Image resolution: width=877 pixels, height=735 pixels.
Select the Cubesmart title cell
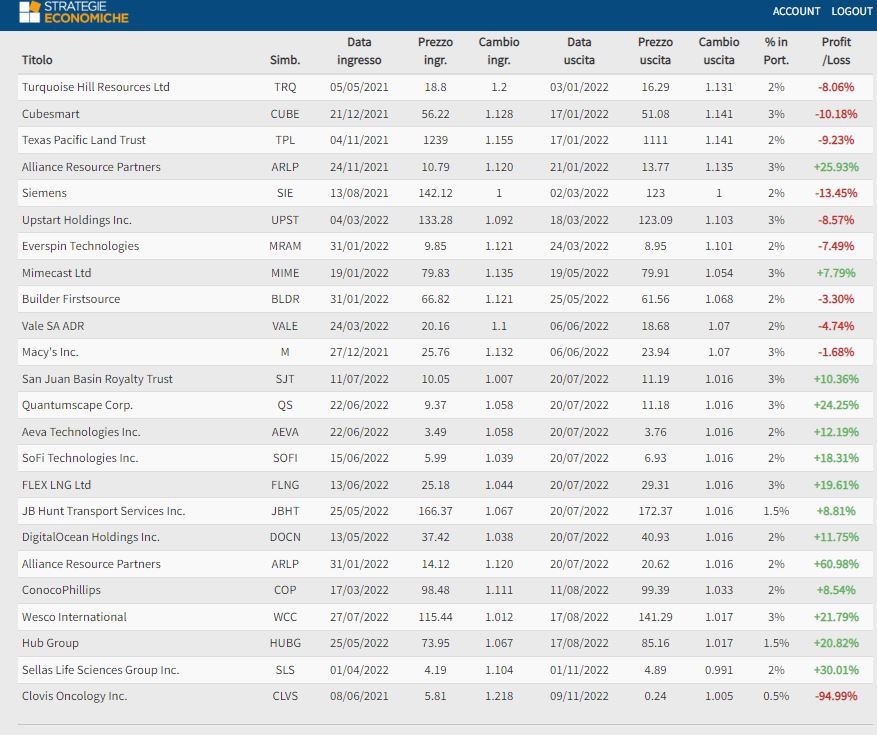tap(50, 114)
